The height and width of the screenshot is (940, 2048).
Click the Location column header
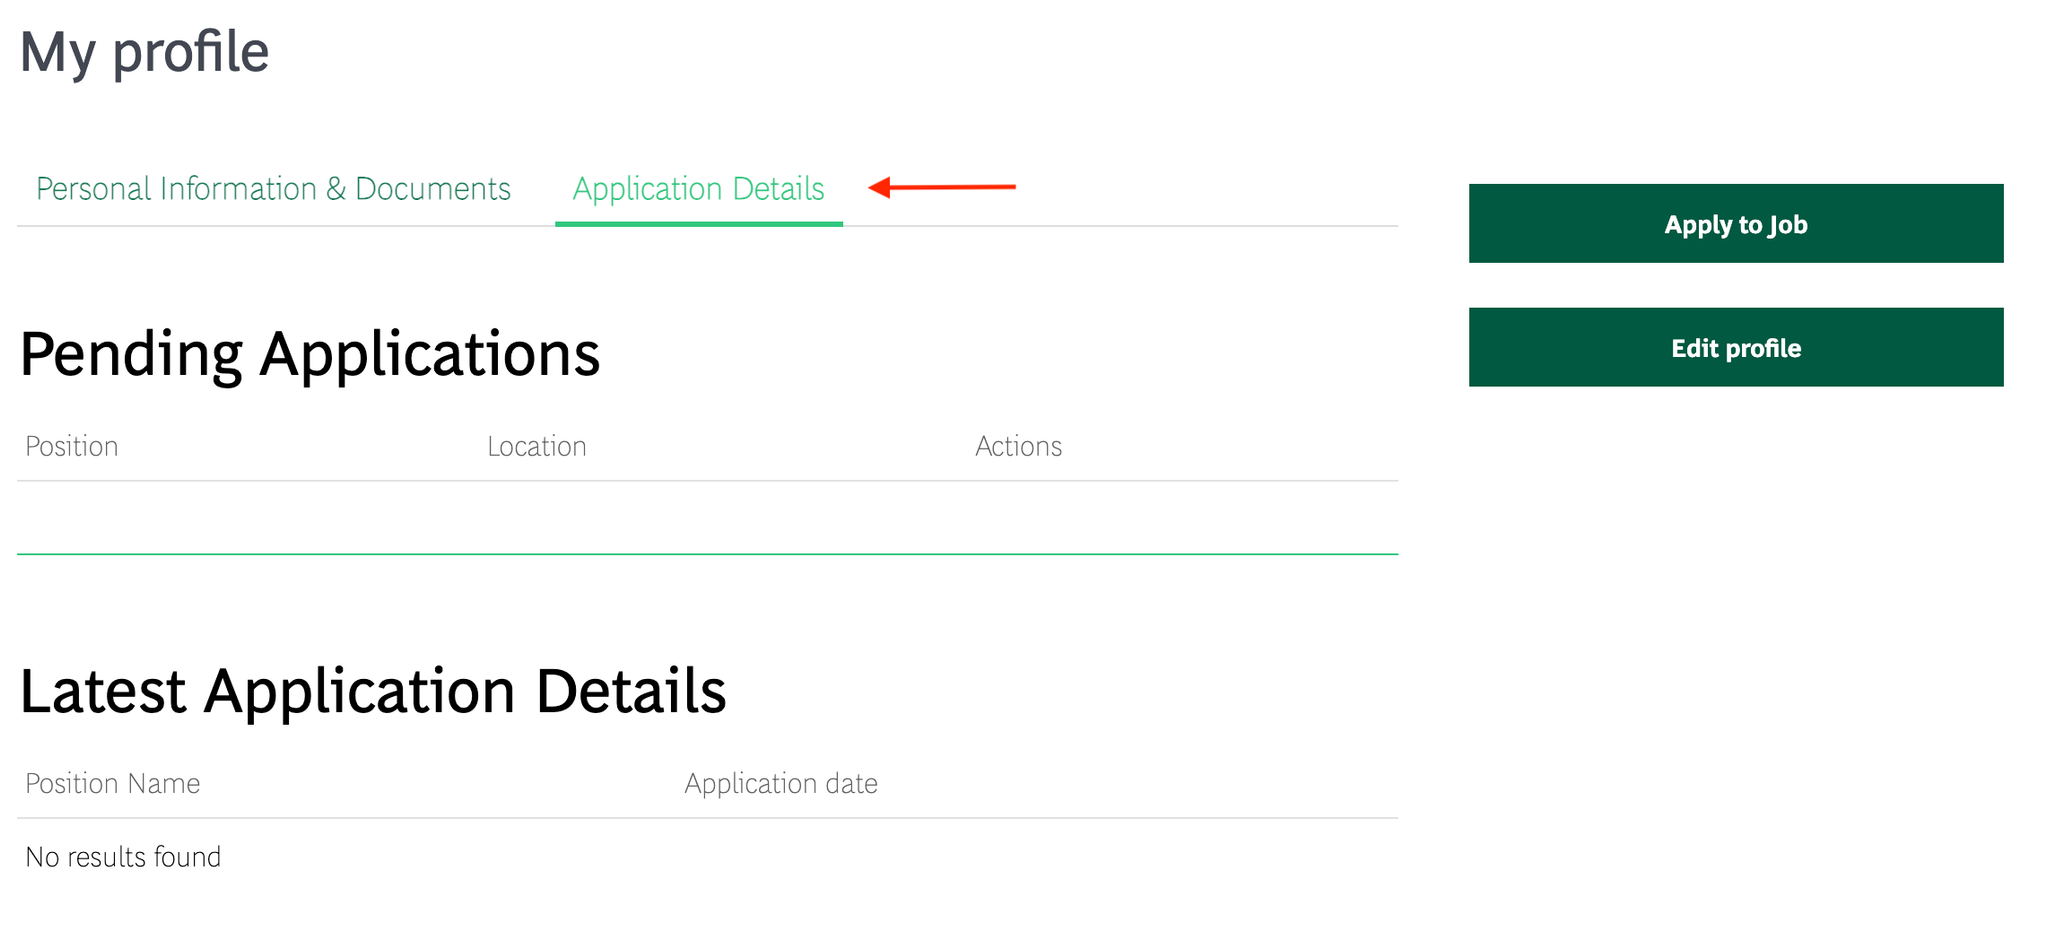coord(536,446)
